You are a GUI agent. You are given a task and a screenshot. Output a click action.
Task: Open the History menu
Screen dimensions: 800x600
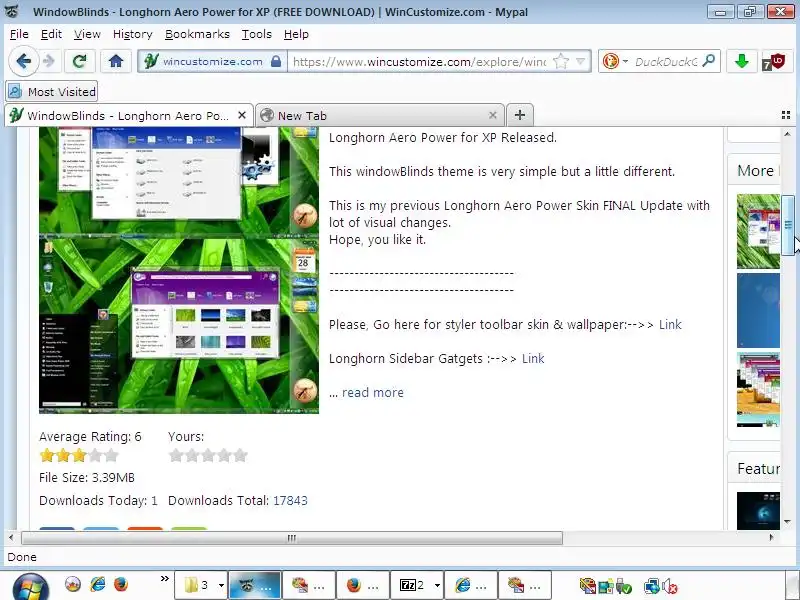(x=133, y=34)
